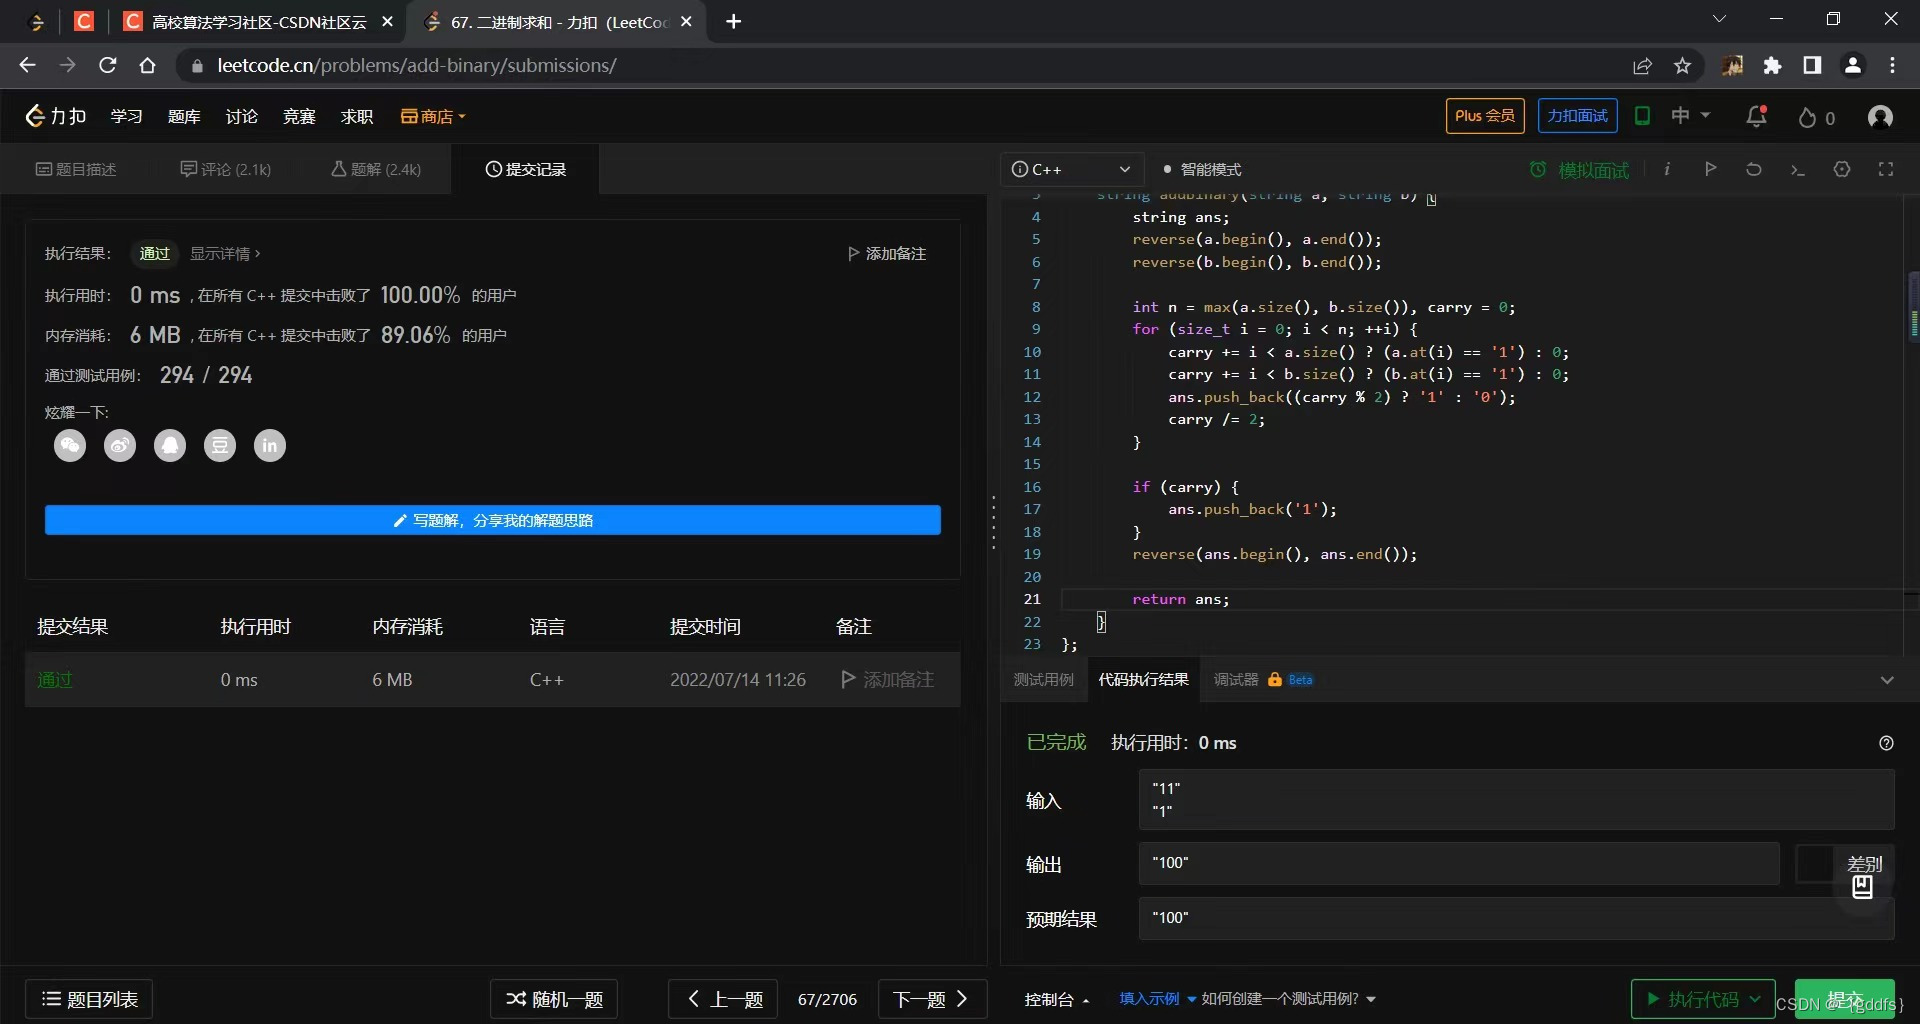The width and height of the screenshot is (1920, 1024).
Task: Open editor settings gear
Action: coord(1842,169)
